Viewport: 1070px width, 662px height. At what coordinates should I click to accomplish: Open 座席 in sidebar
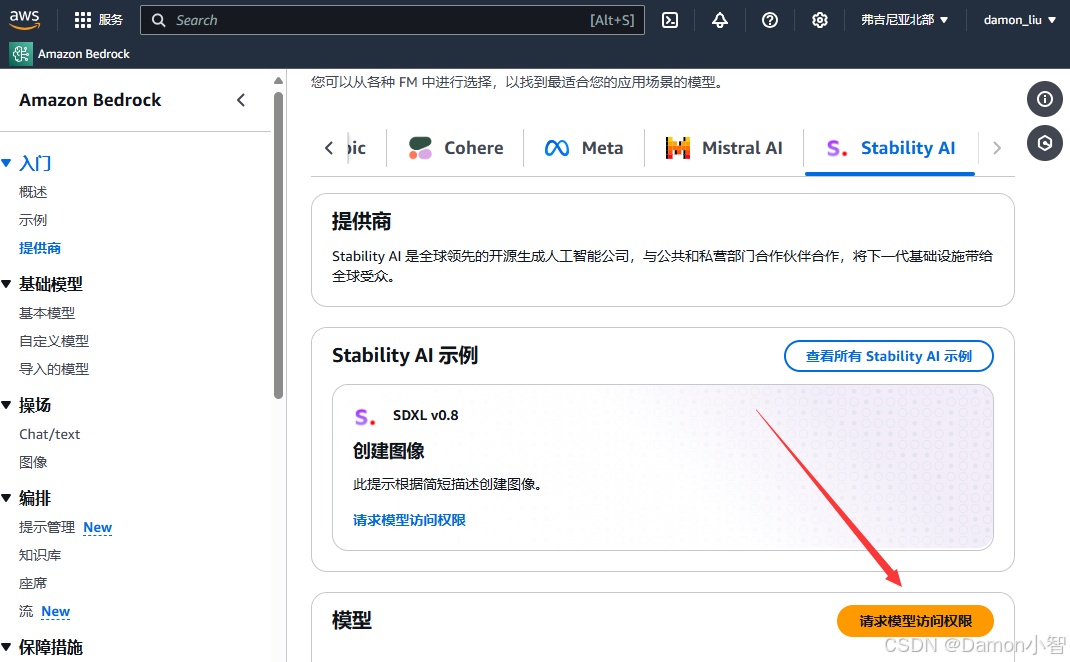click(x=33, y=584)
